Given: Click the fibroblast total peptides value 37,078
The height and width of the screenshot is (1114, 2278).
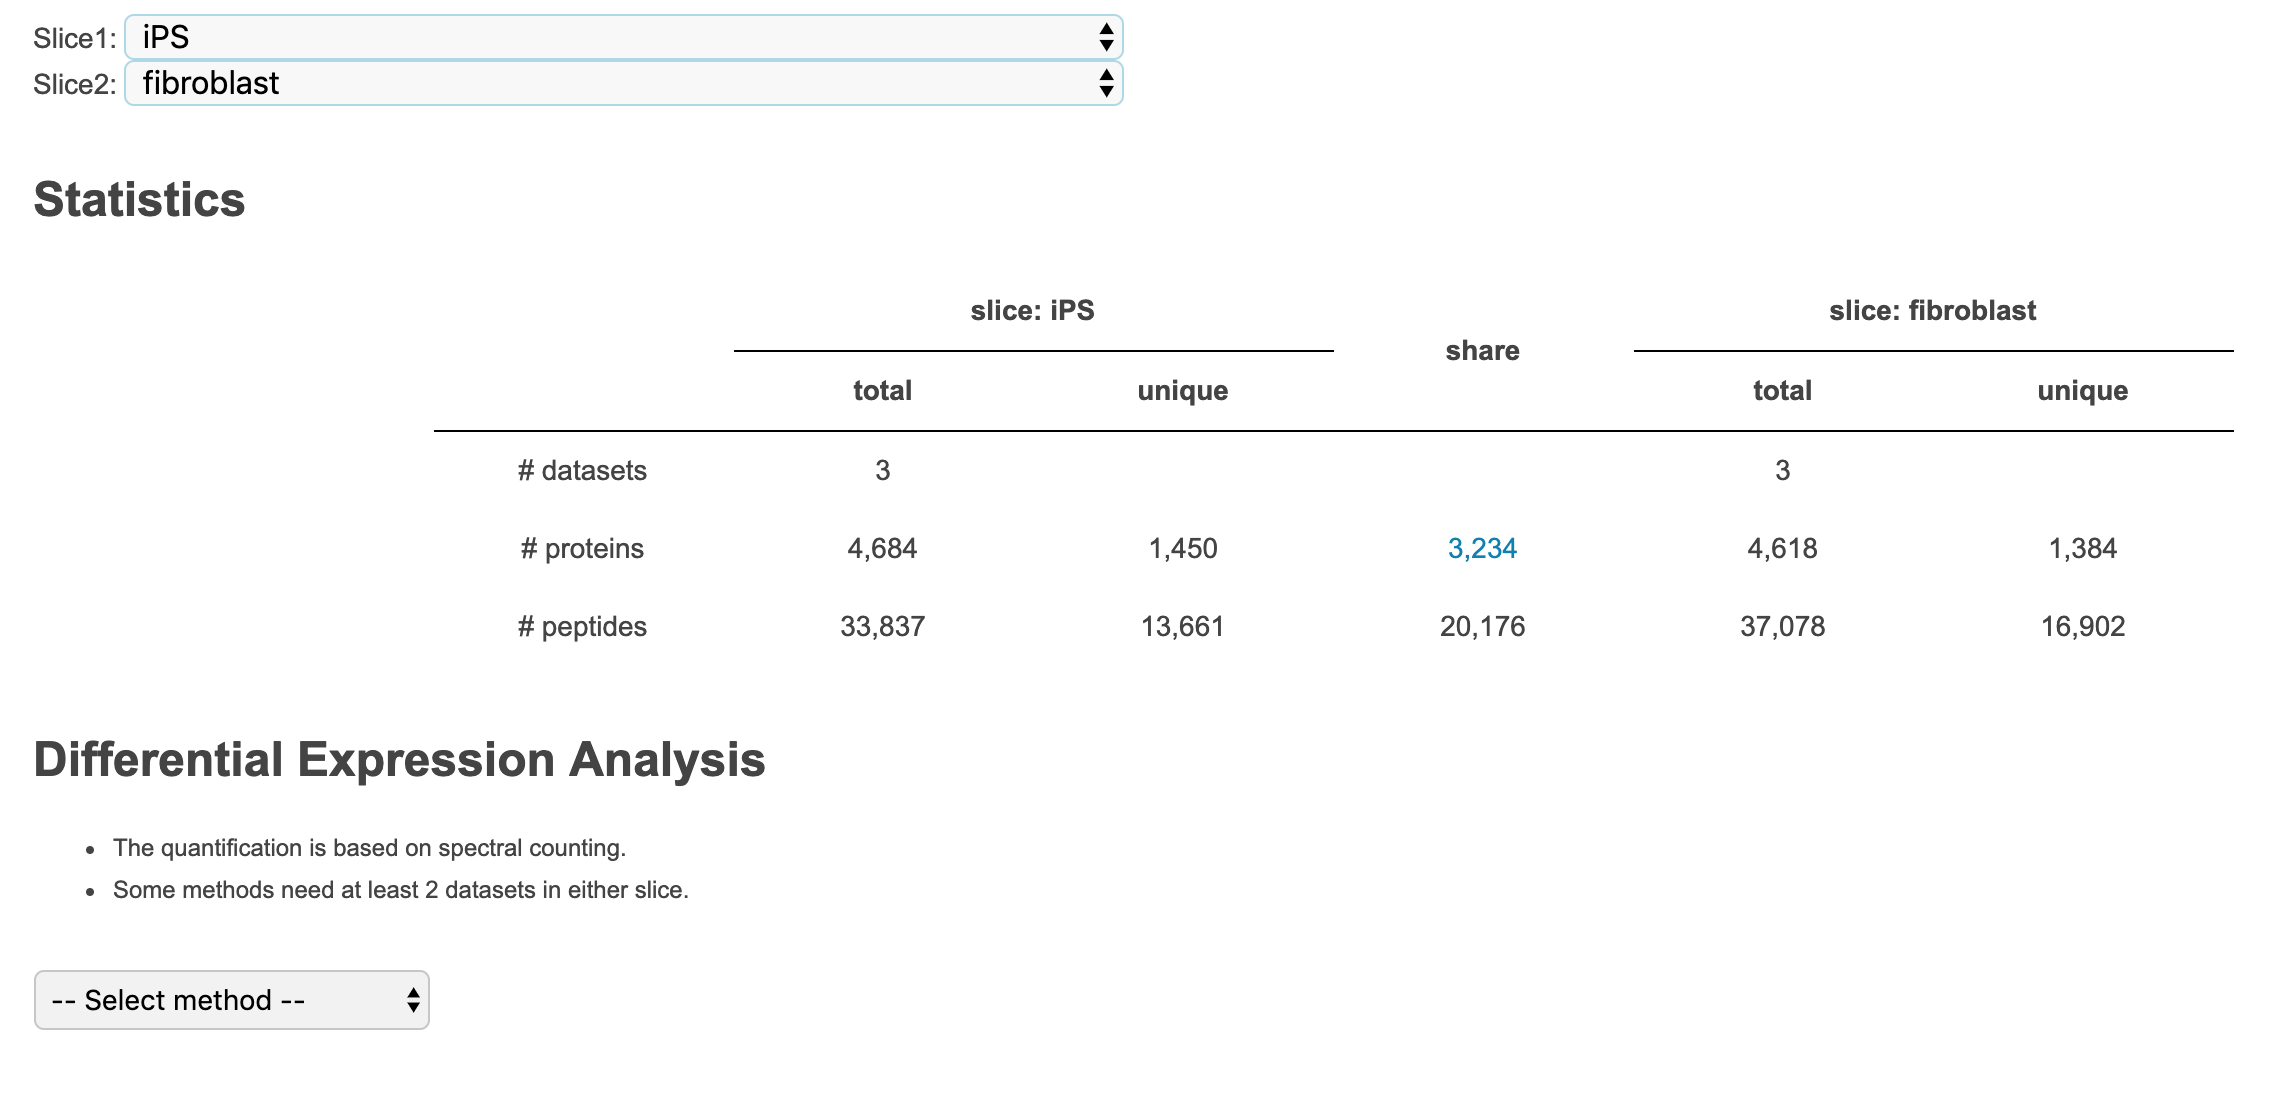Looking at the screenshot, I should (1782, 626).
